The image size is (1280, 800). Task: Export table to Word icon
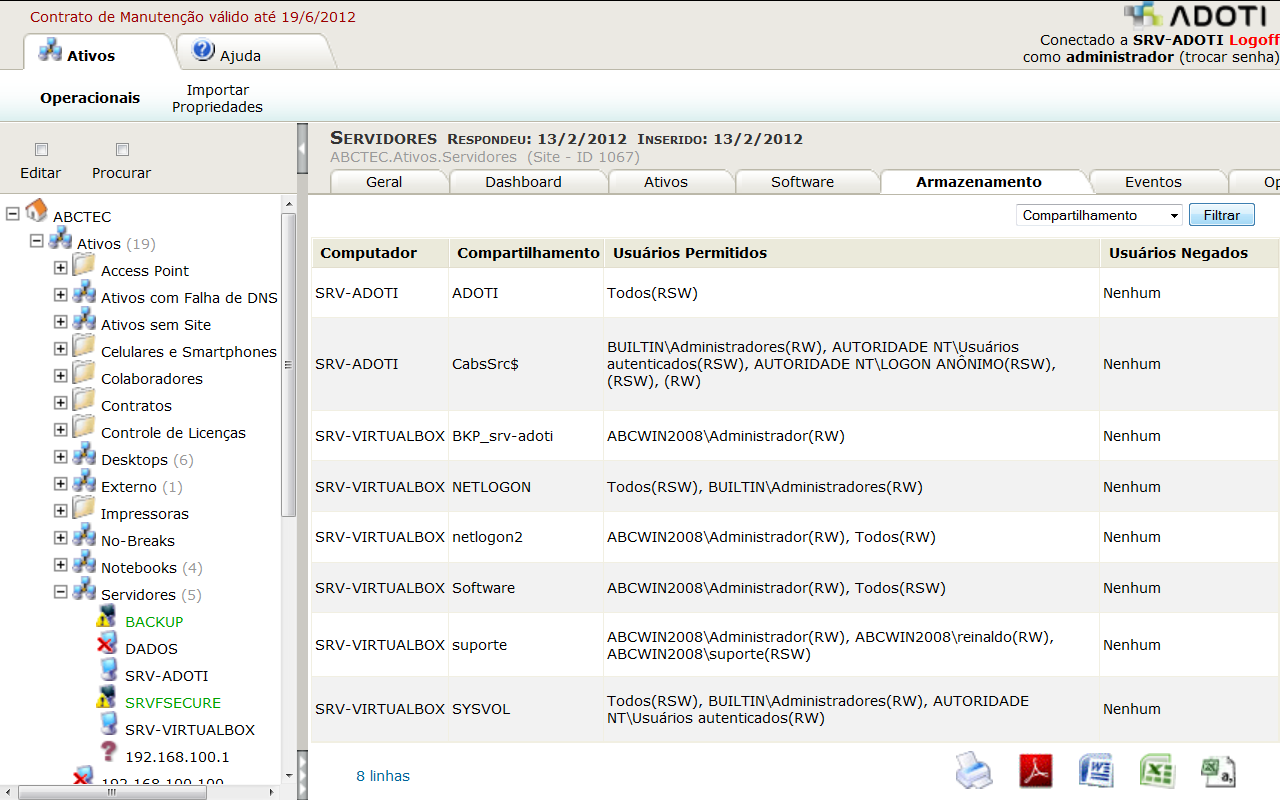click(x=1097, y=771)
